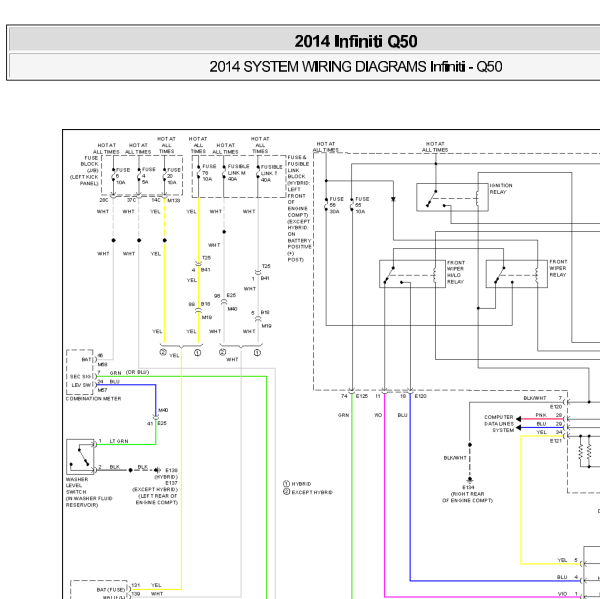Image resolution: width=600 pixels, height=599 pixels.
Task: Select the 'FUSE 55 10A' label
Action: (x=362, y=205)
